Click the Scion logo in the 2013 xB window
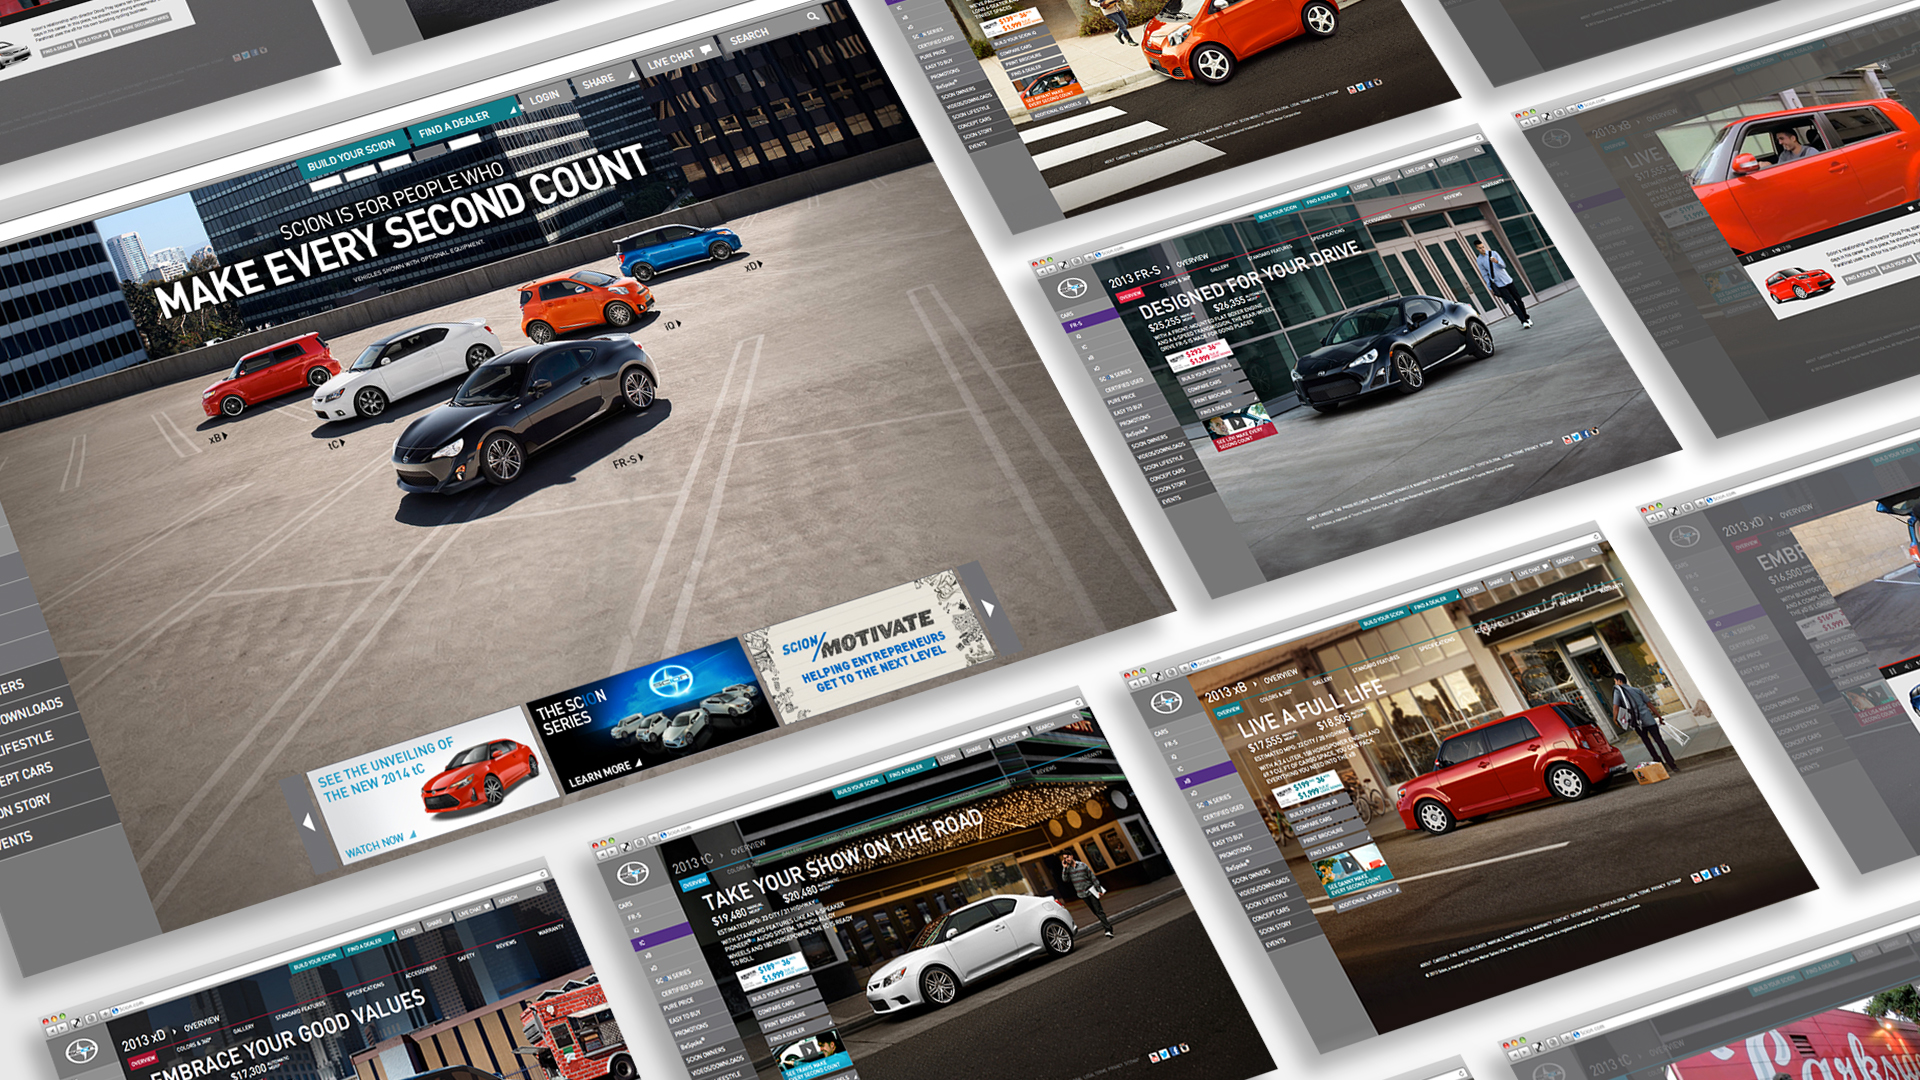Screen dimensions: 1920x1080 coord(1167,702)
